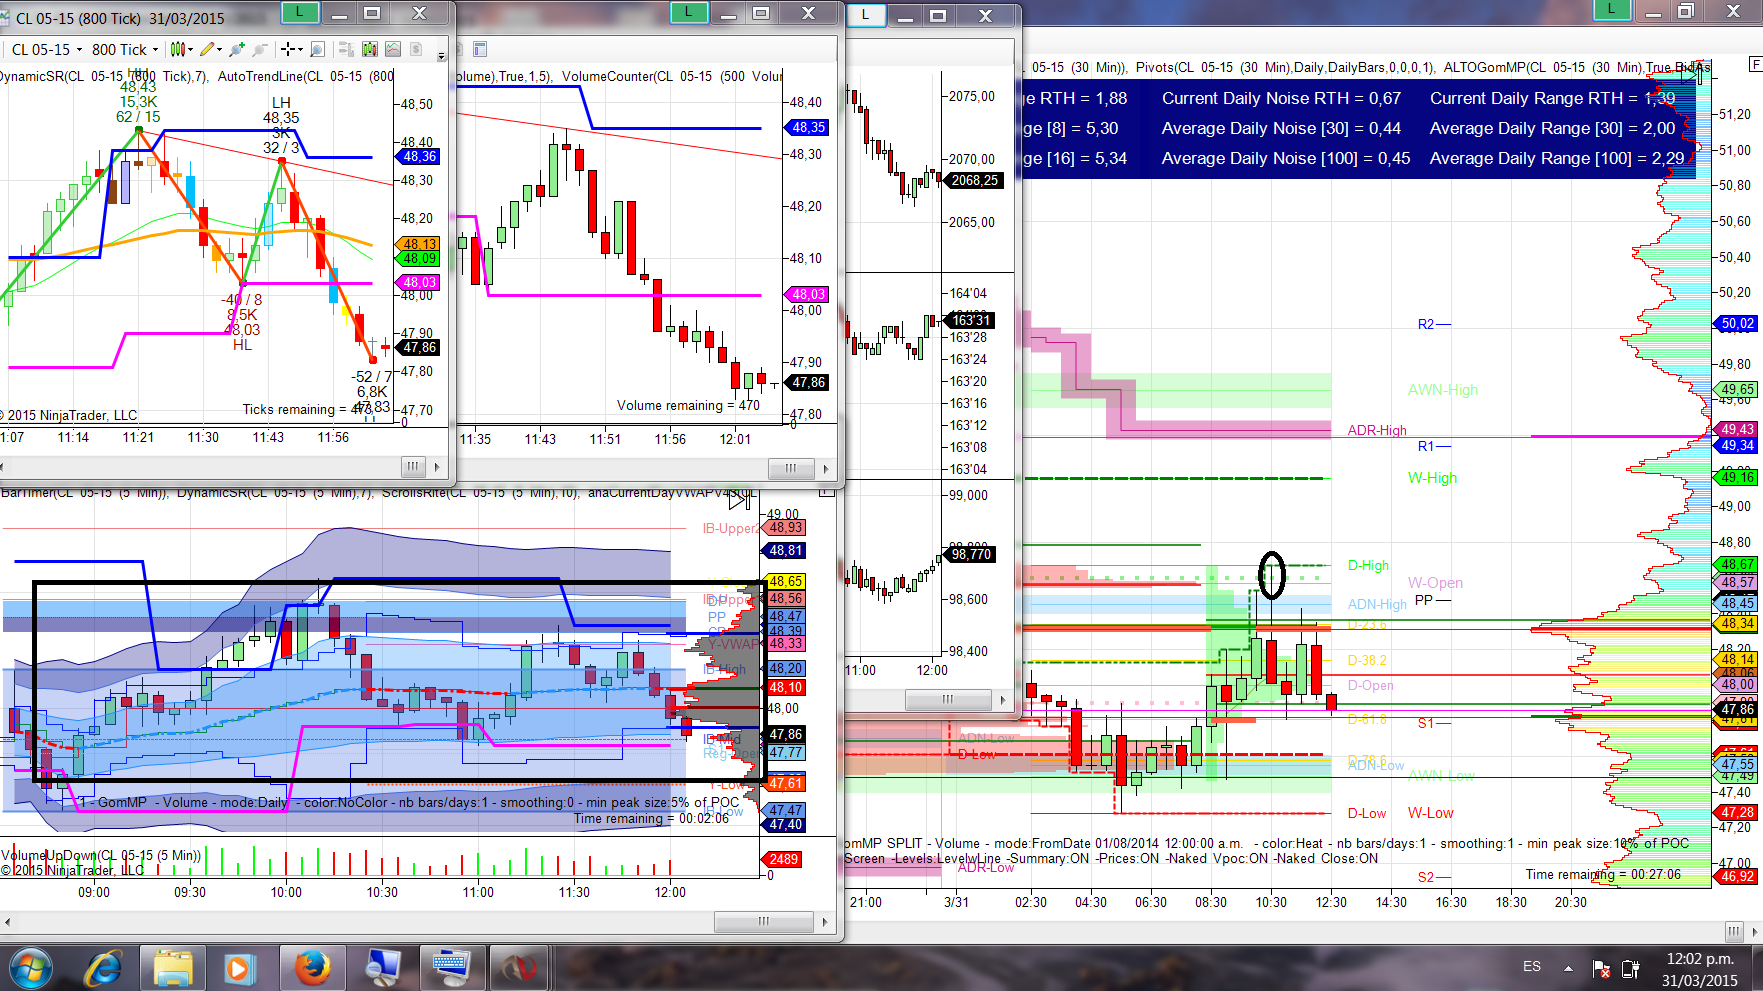Viewport: 1763px width, 991px height.
Task: Click the third chart horizontal scrollbar thumb
Action: (x=948, y=700)
